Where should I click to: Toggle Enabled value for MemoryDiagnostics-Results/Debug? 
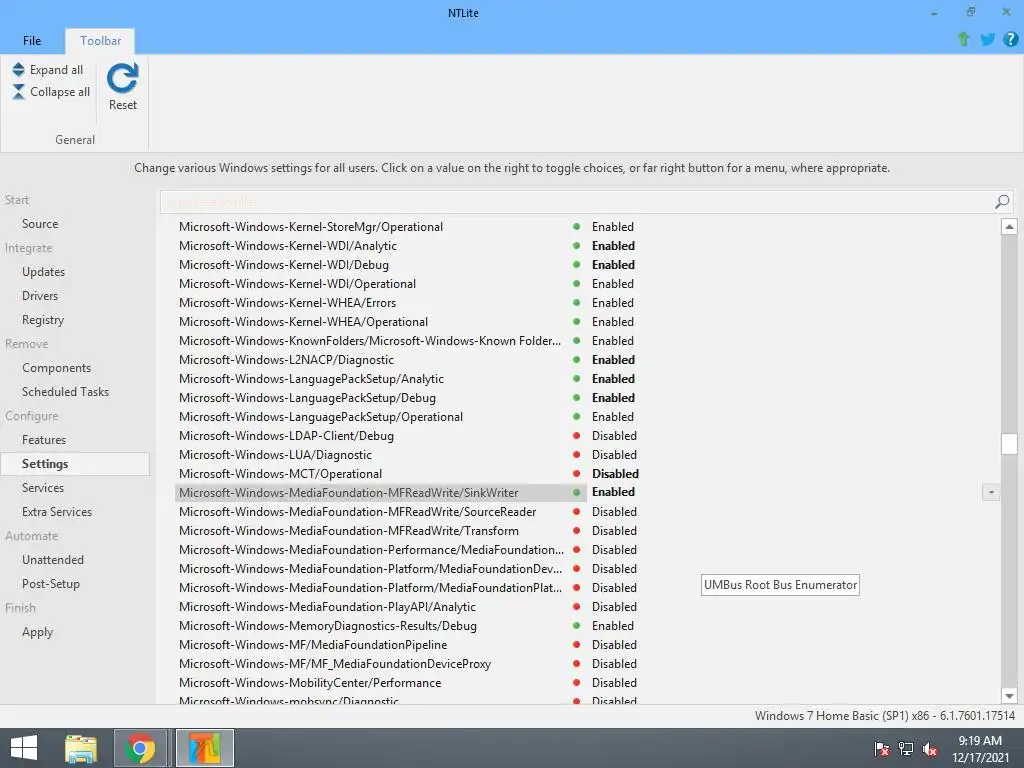tap(613, 626)
